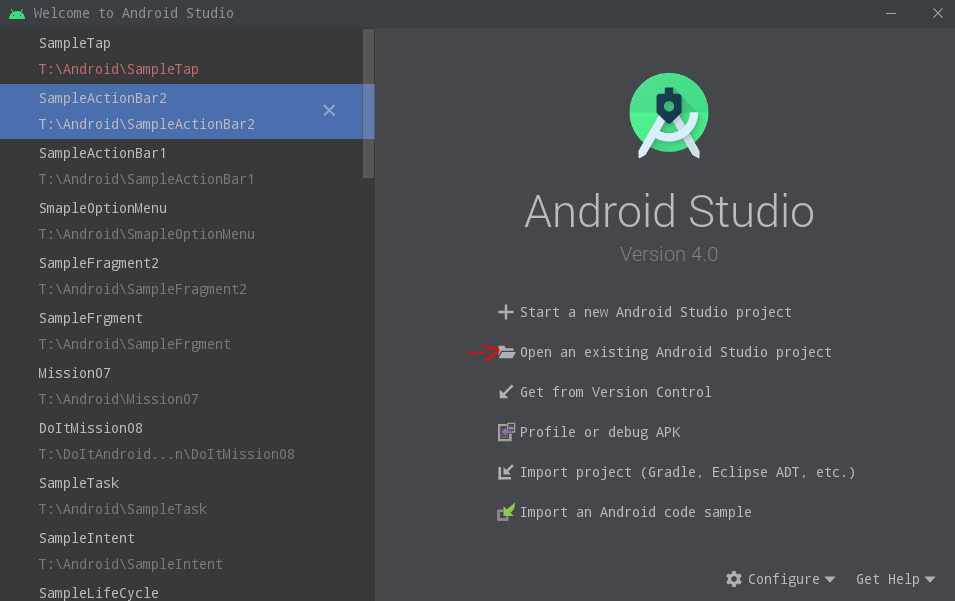Viewport: 955px width, 601px height.
Task: Open recent project SampleTap
Action: click(75, 43)
